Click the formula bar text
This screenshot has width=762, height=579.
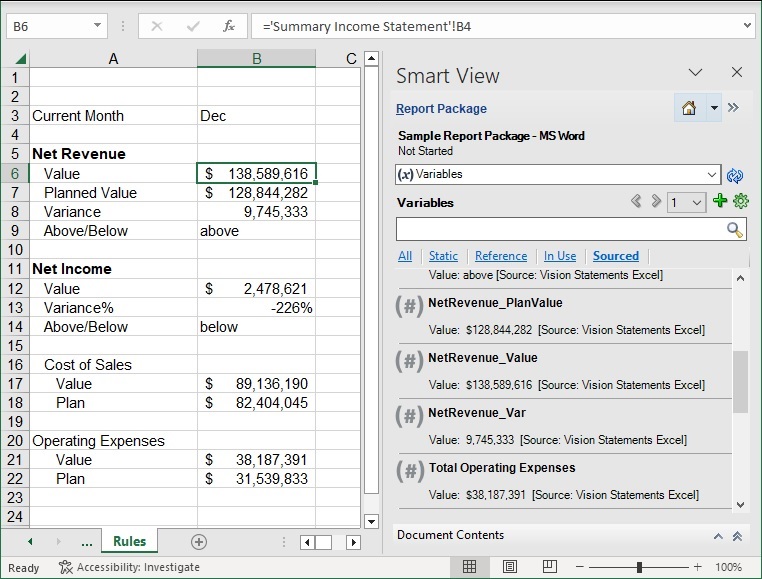(x=367, y=26)
